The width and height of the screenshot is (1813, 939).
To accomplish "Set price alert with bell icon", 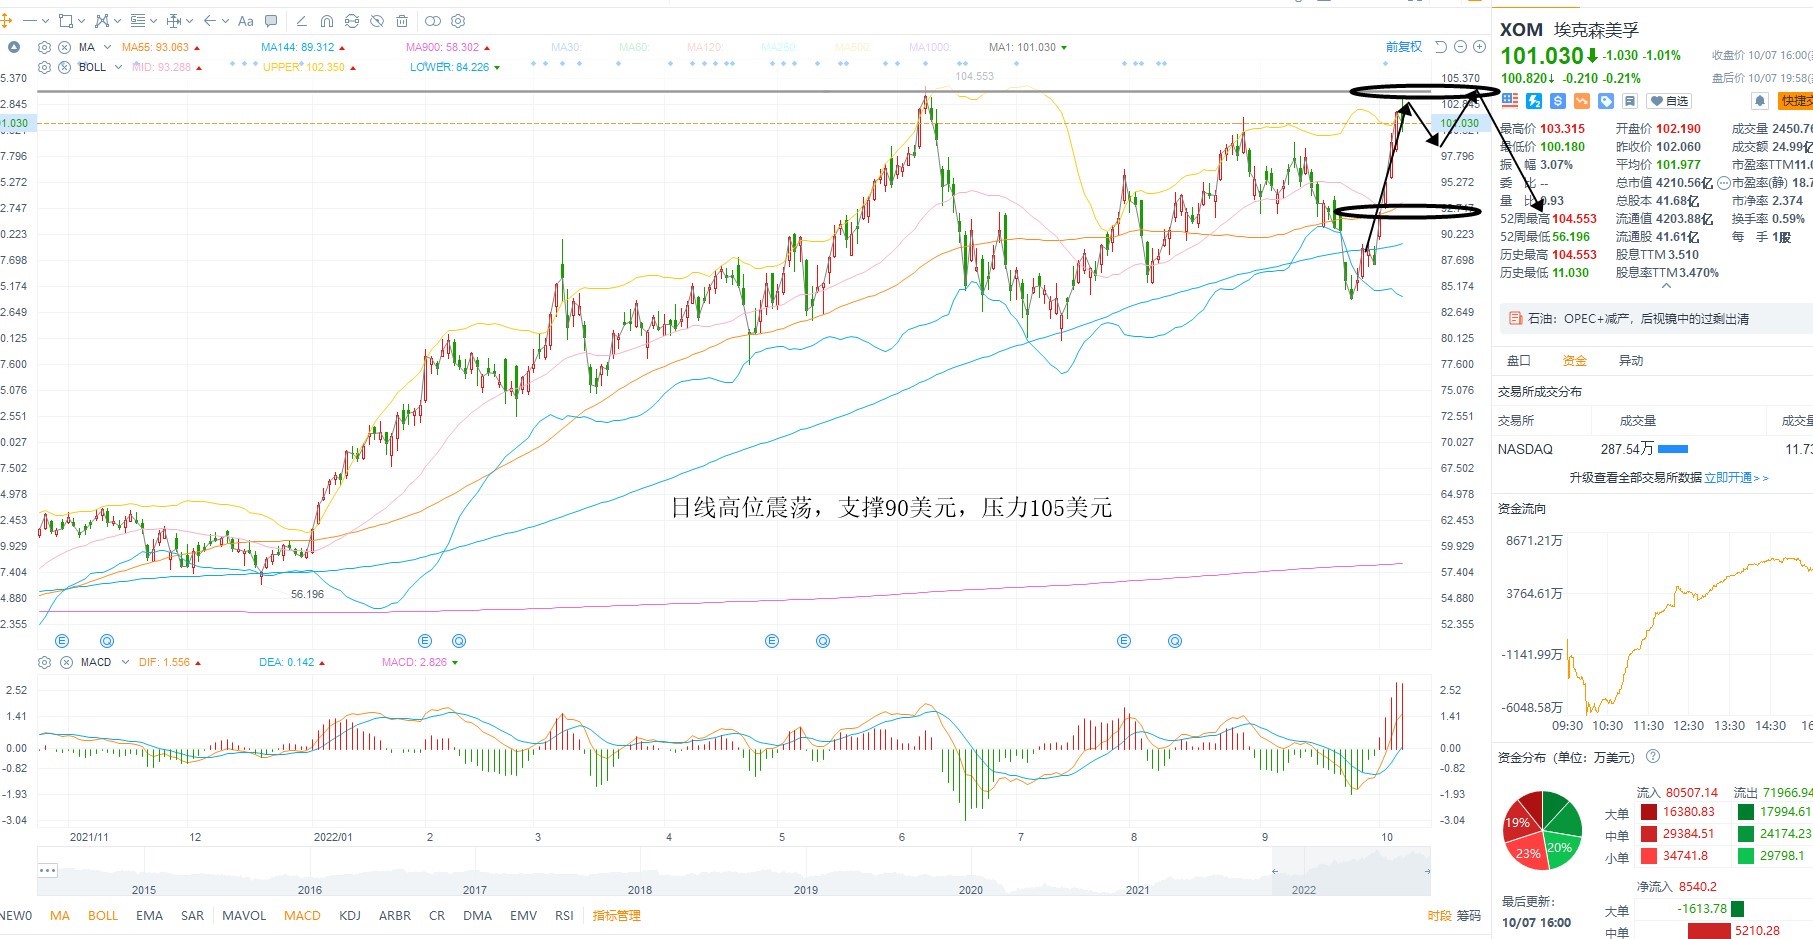I will click(x=1760, y=101).
